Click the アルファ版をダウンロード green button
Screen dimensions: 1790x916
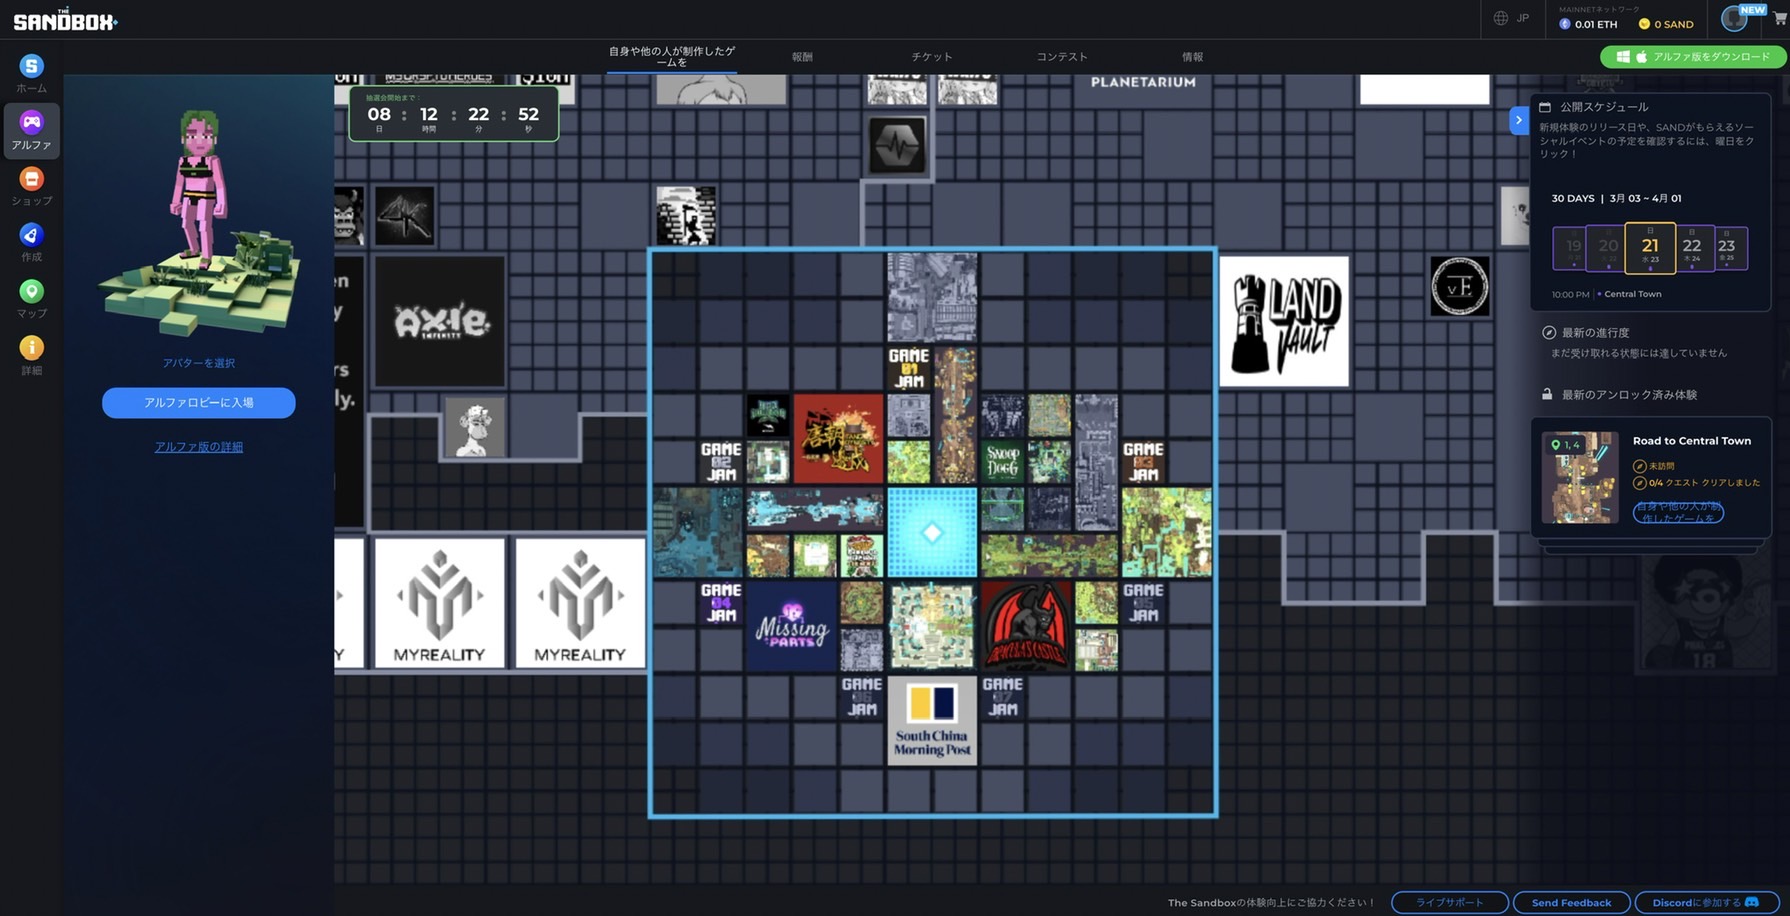1692,57
